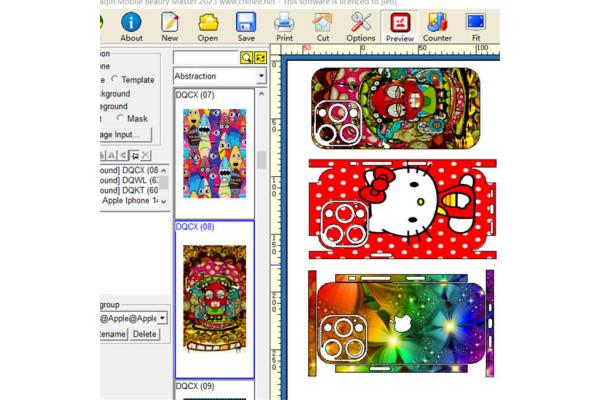Select the DQWL layer row

click(x=130, y=180)
